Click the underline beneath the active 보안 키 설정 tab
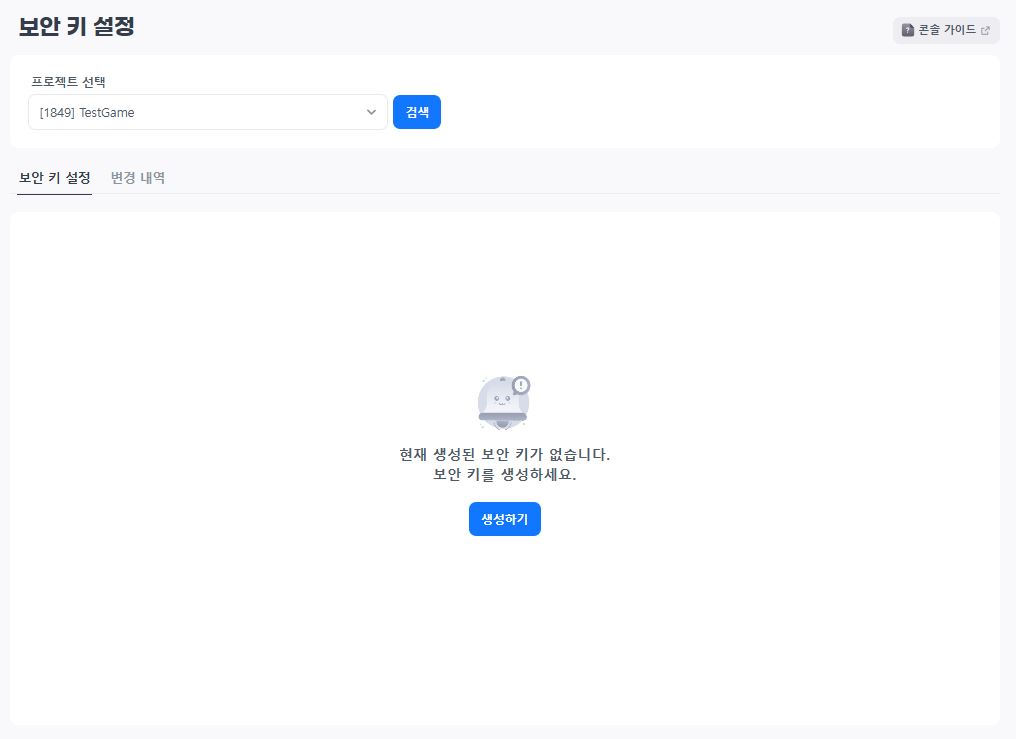Viewport: 1016px width, 739px height. tap(55, 194)
